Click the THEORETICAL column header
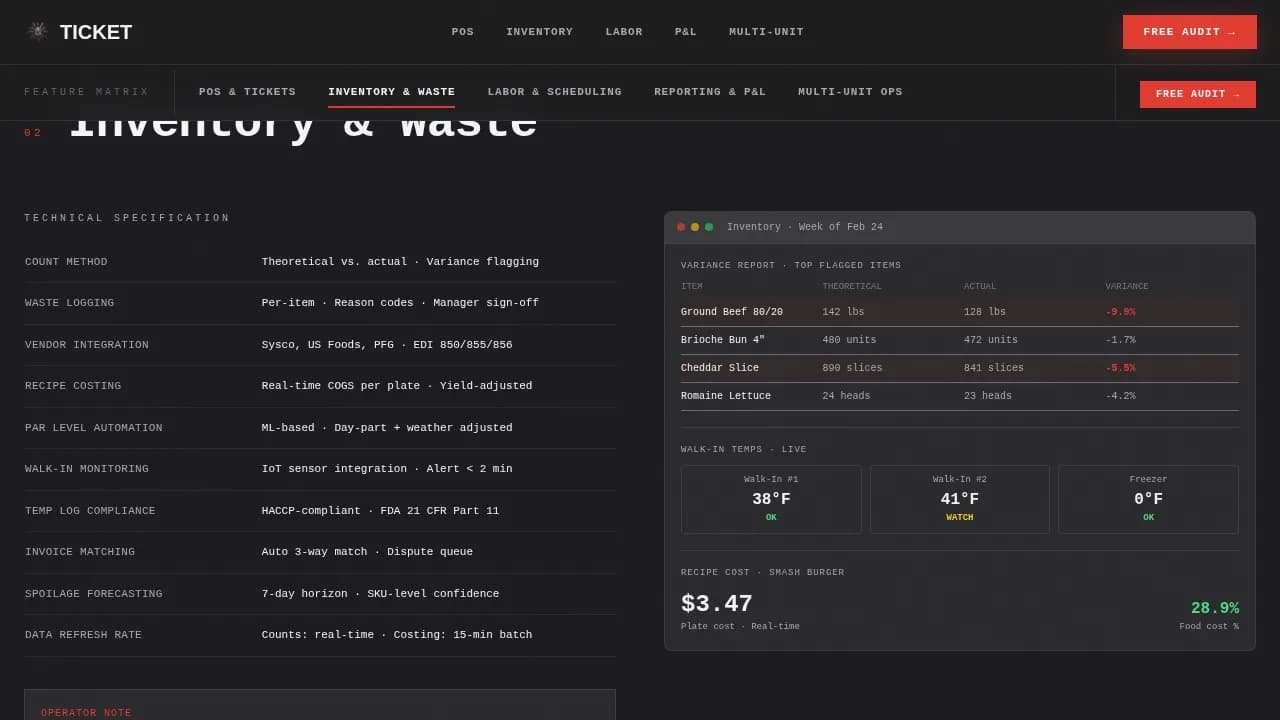 point(852,287)
